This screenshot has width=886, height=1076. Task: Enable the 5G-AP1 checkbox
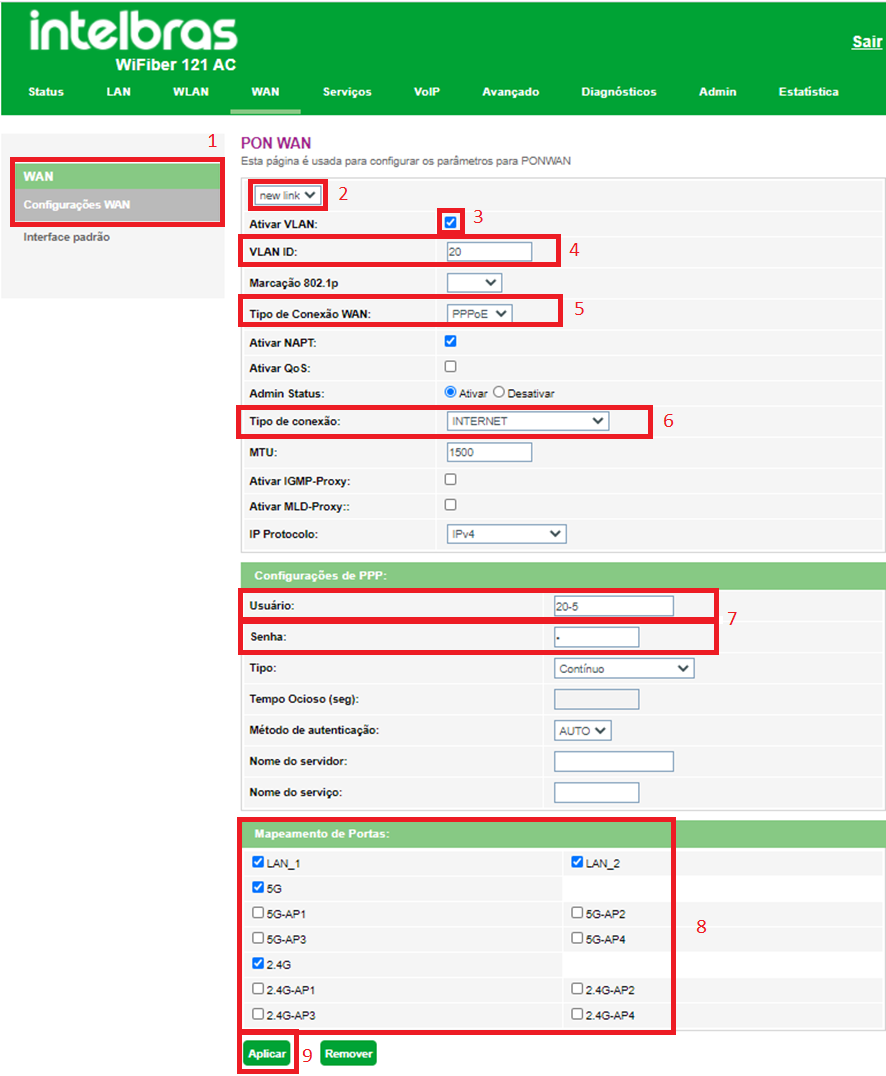pyautogui.click(x=258, y=913)
